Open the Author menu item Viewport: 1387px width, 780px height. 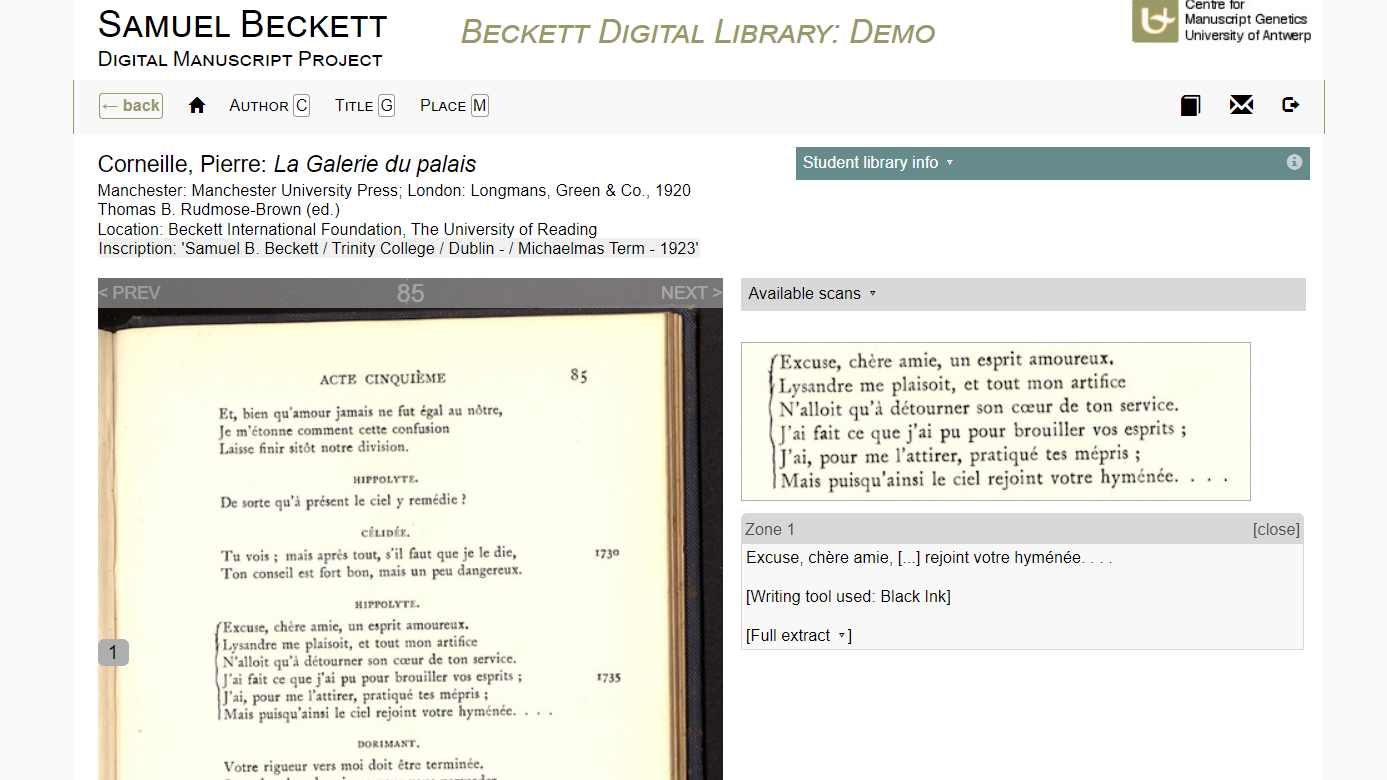[x=269, y=106]
